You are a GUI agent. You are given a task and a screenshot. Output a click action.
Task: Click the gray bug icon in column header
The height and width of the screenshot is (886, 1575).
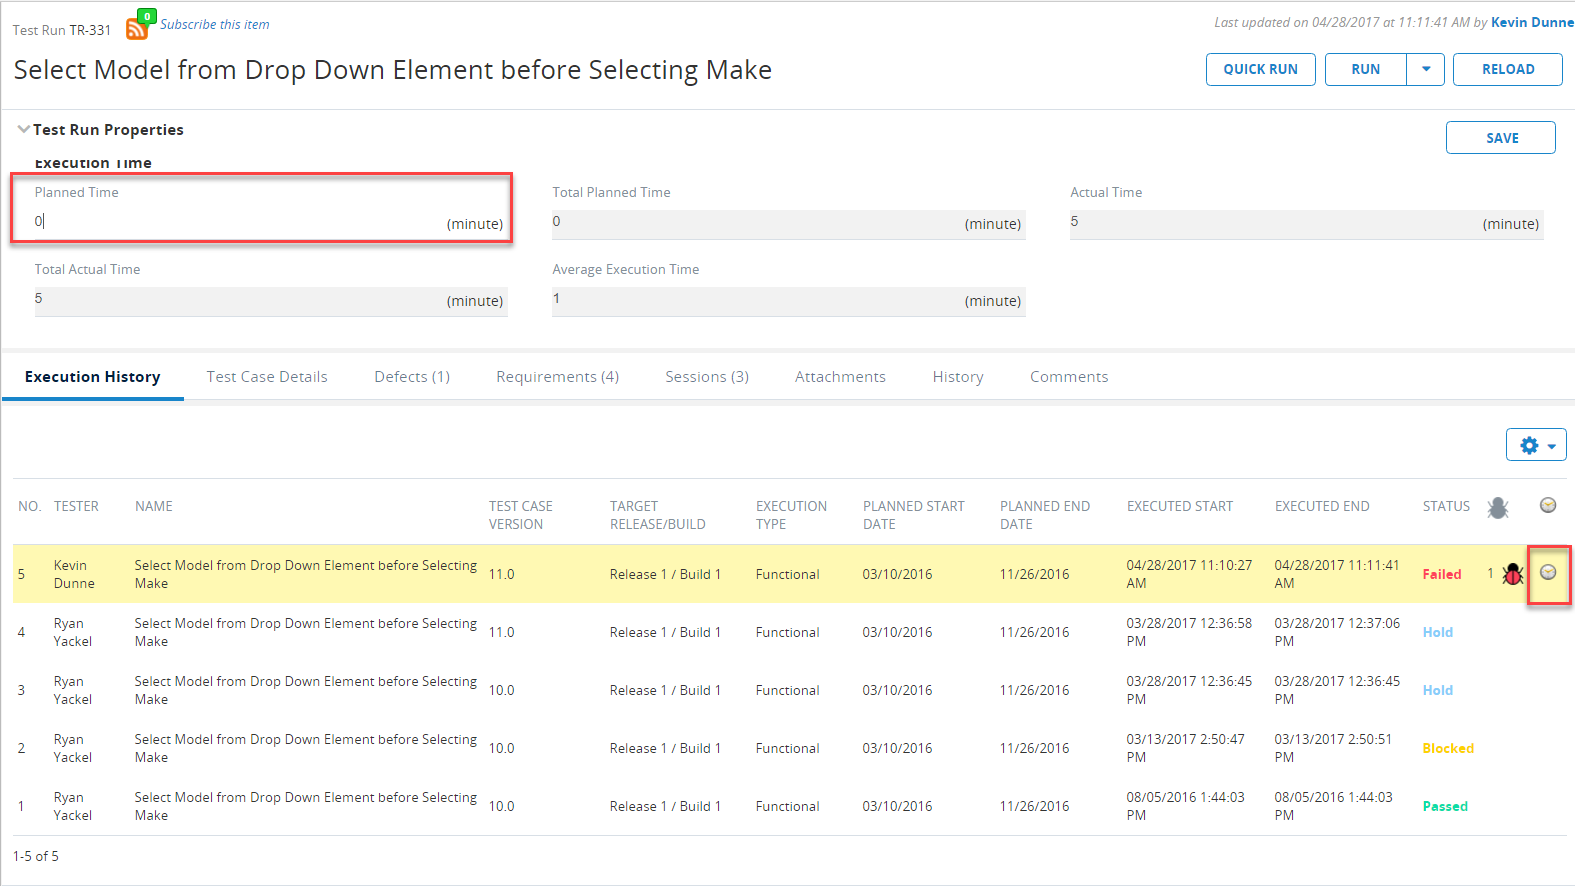click(1497, 508)
